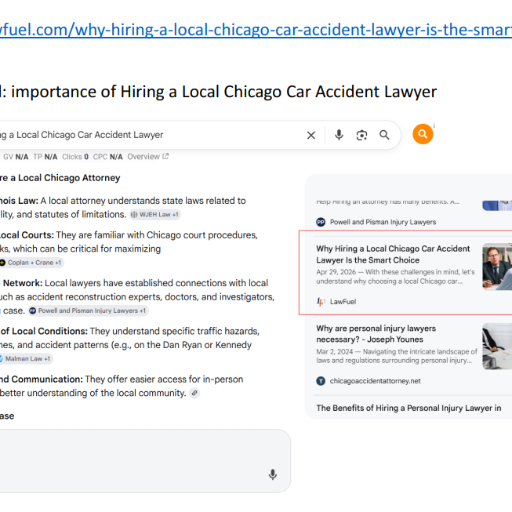The height and width of the screenshot is (512, 512).
Task: Click the chicagoaccidentattorney.net favicon
Action: point(321,381)
